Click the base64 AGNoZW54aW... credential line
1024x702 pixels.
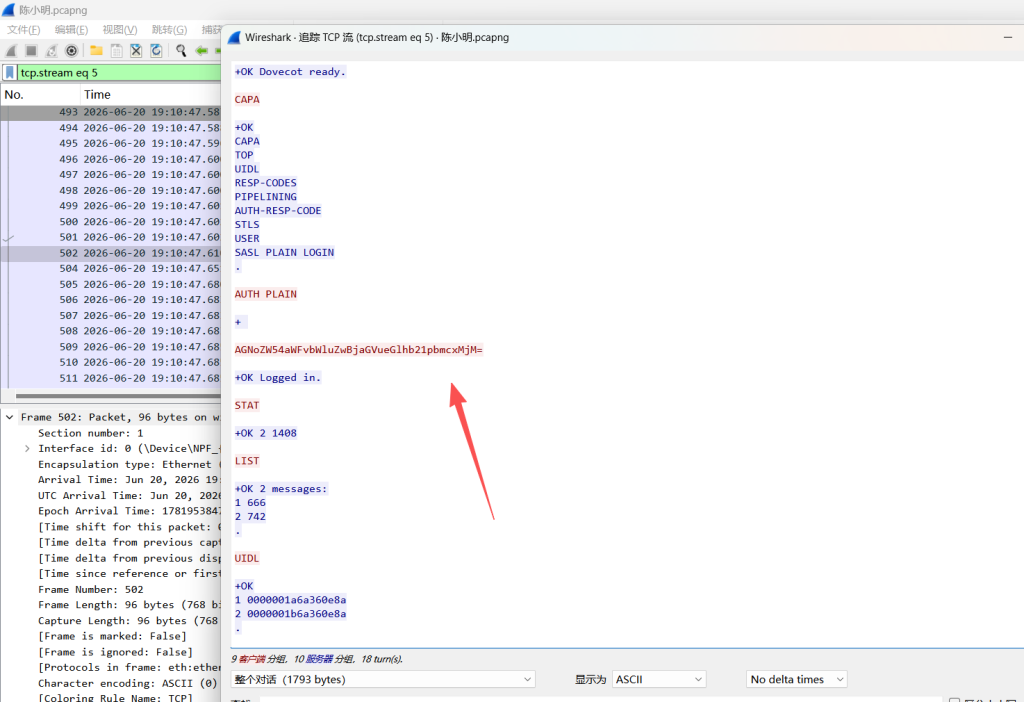point(359,349)
